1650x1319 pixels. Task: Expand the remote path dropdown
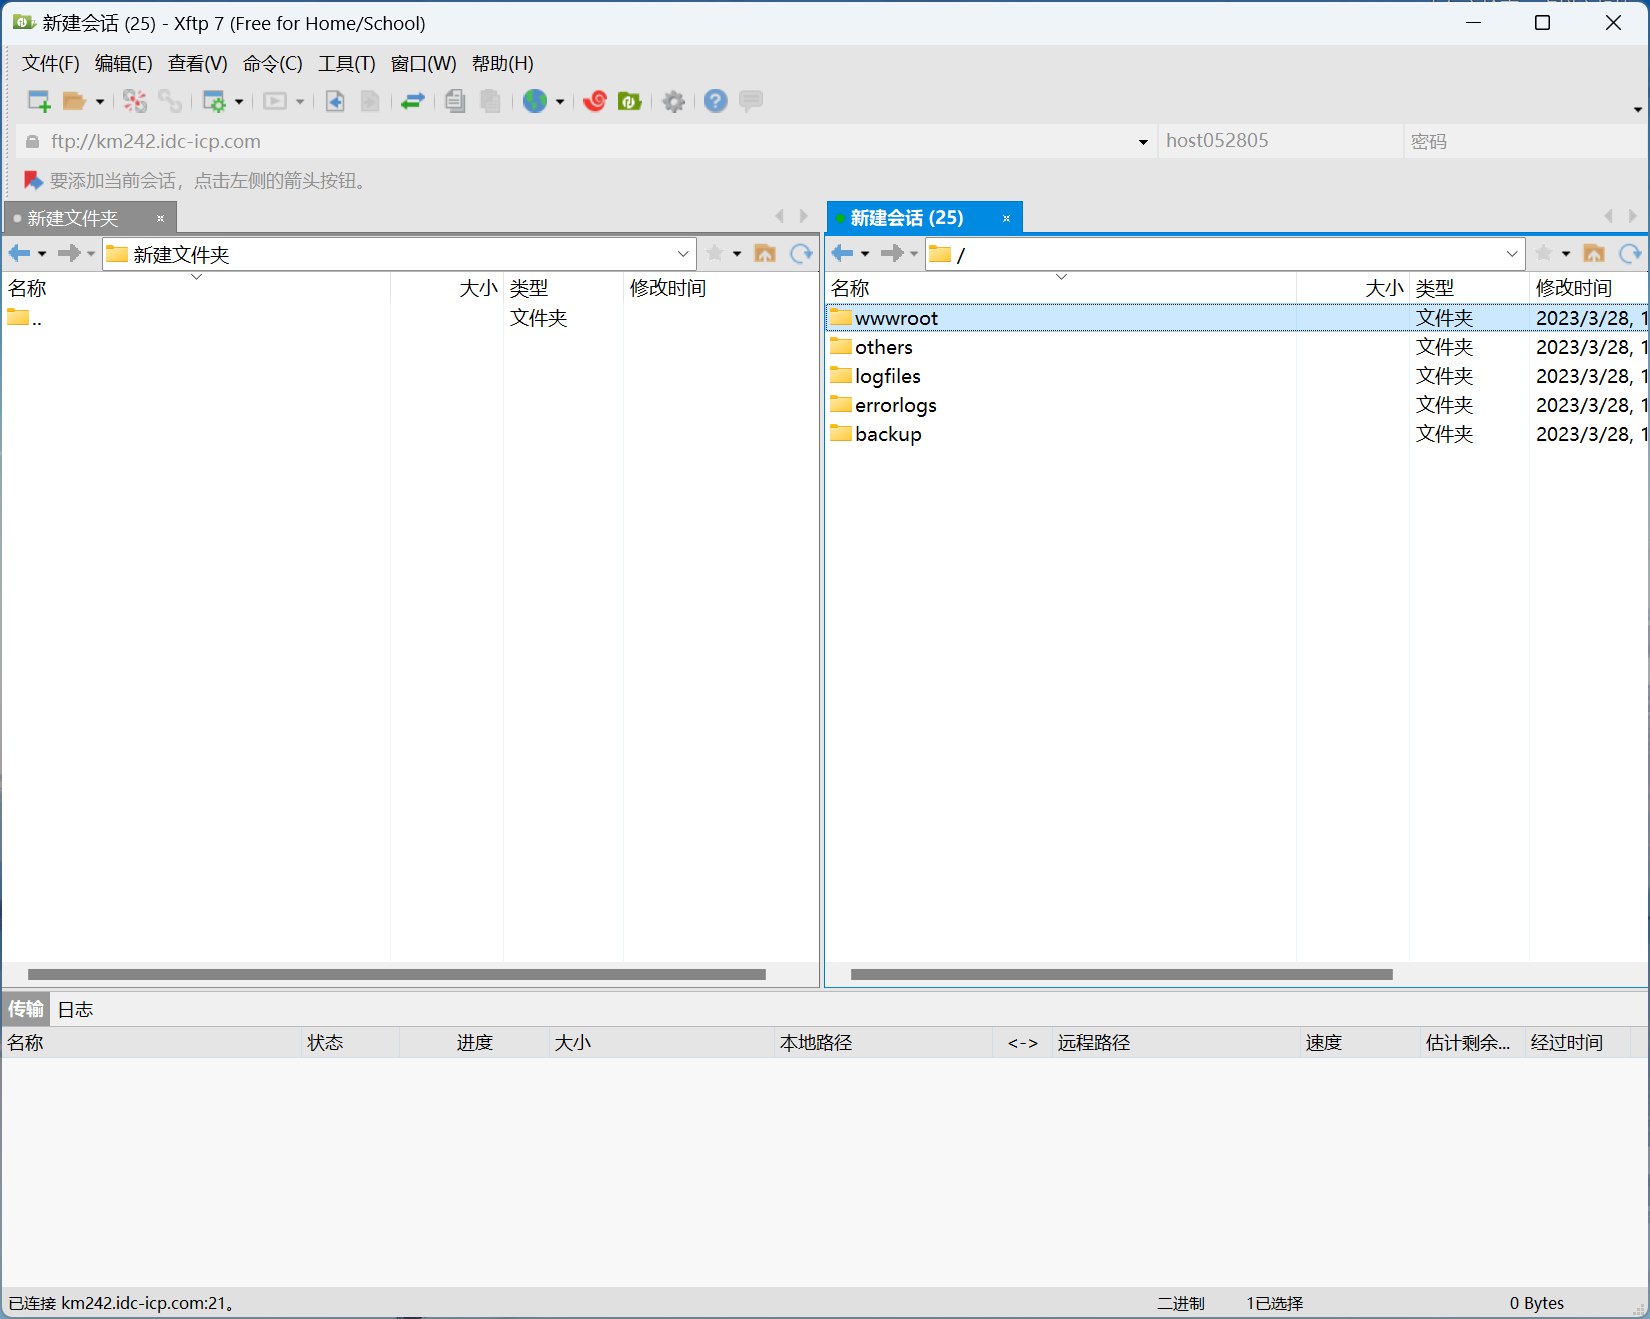(1511, 254)
